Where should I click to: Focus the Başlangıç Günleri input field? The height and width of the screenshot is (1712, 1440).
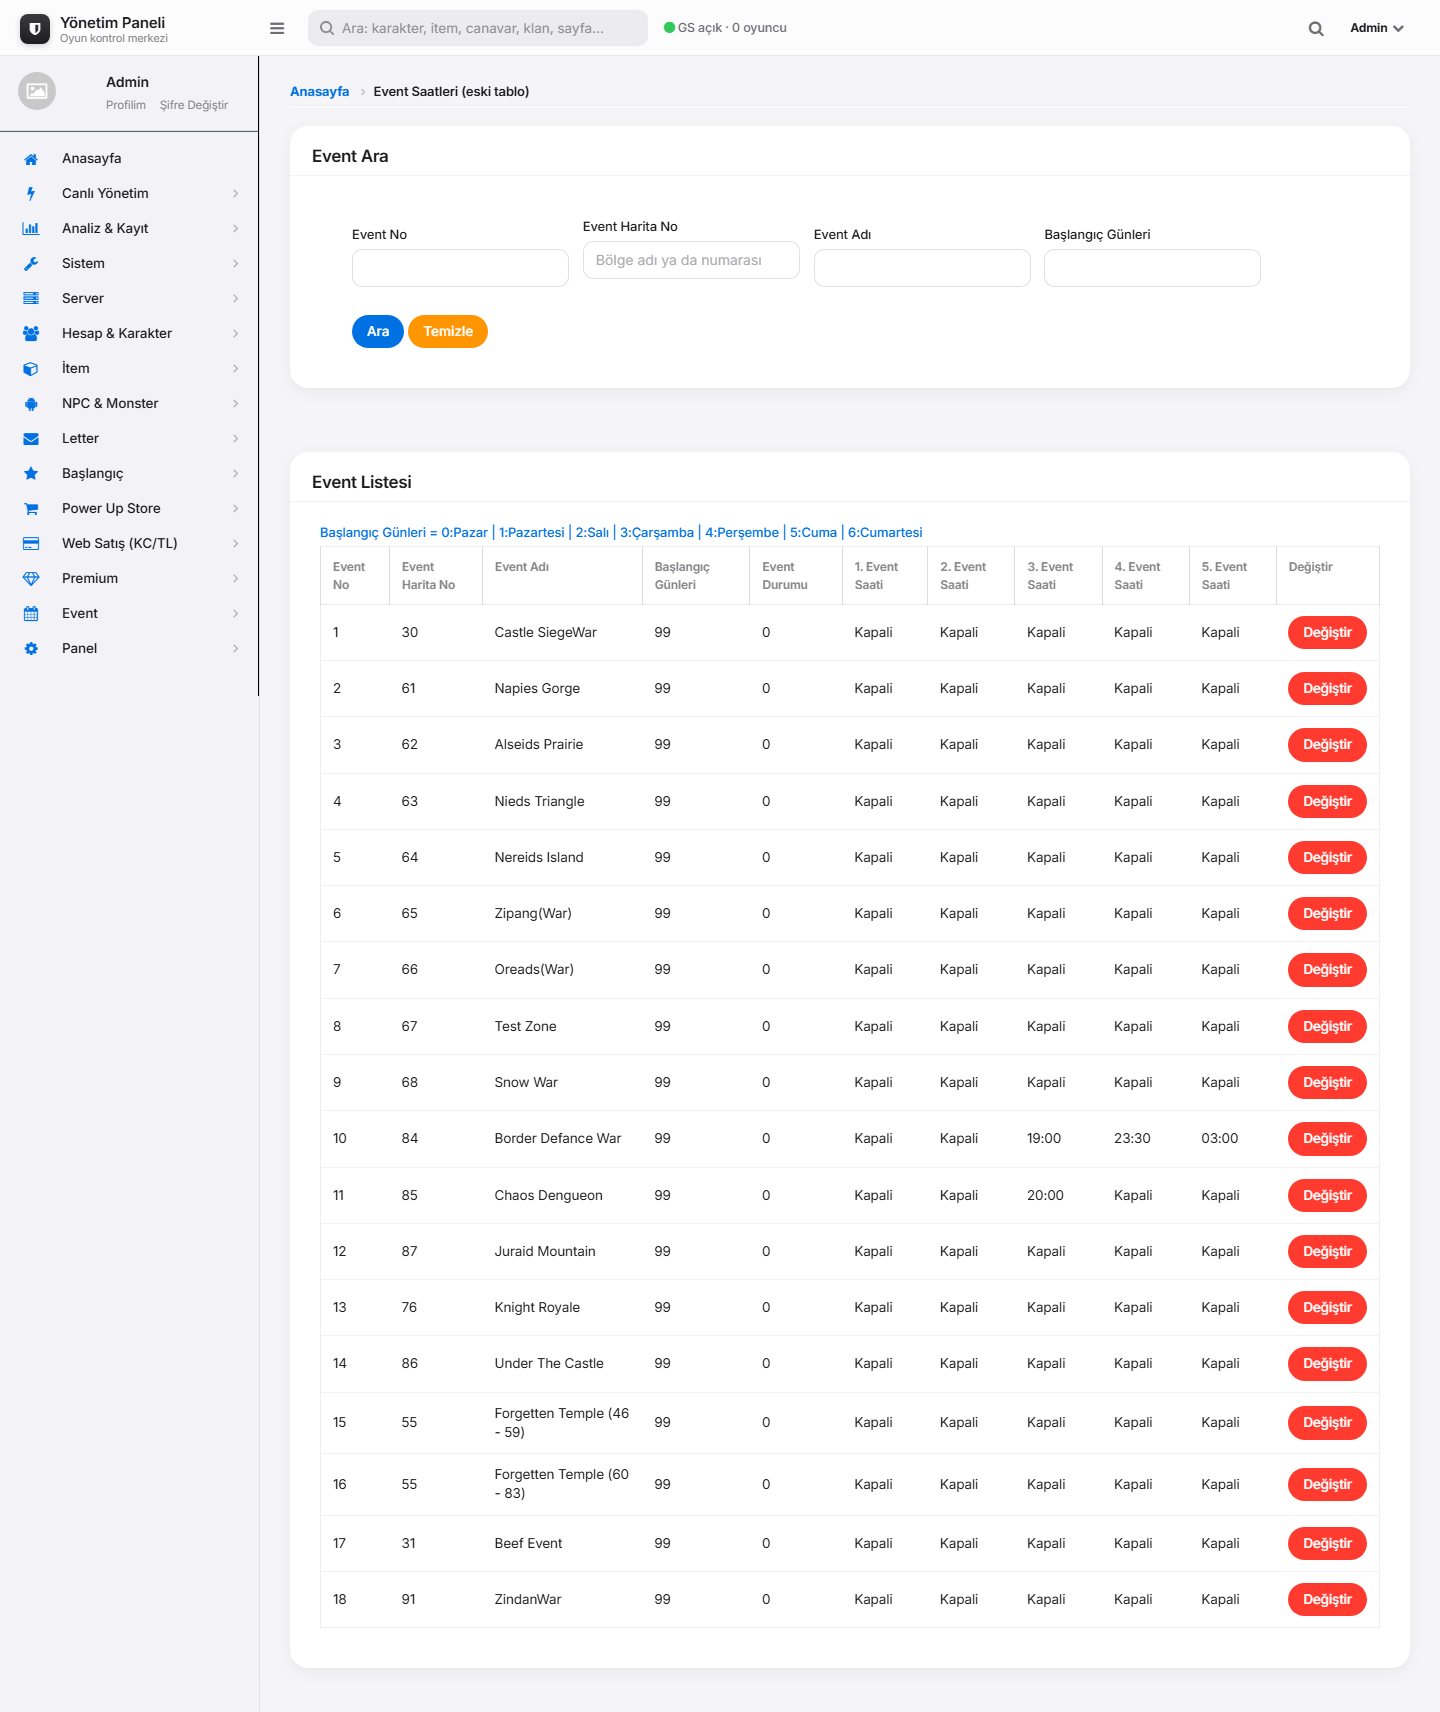1152,268
